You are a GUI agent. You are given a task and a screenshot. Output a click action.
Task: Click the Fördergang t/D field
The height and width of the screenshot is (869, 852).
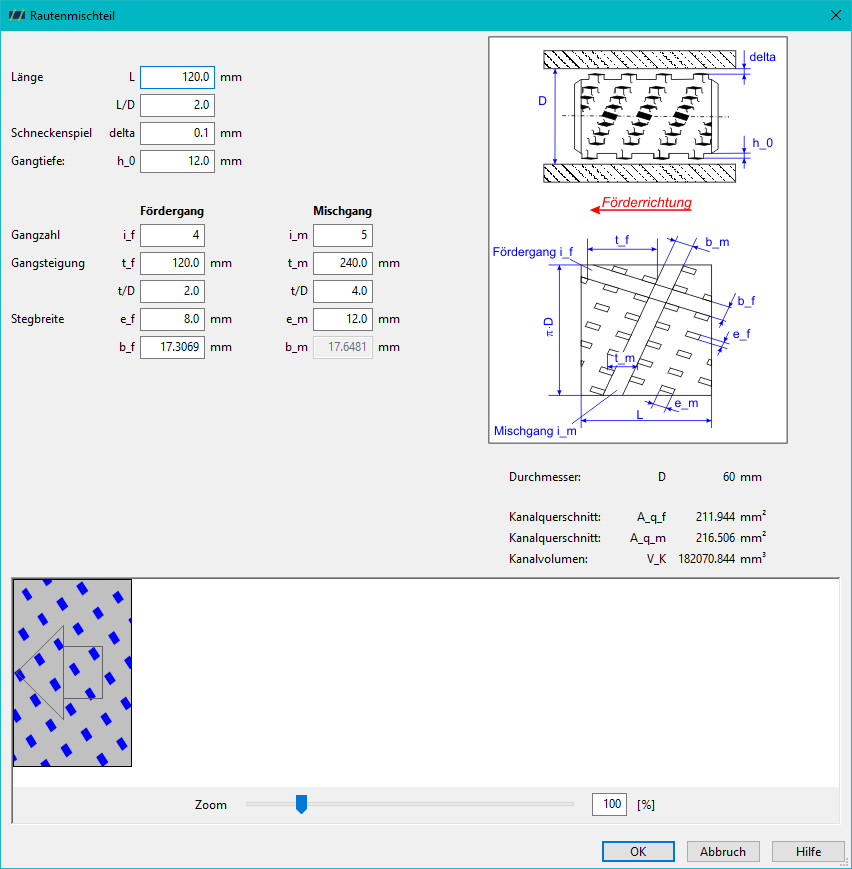click(x=172, y=291)
